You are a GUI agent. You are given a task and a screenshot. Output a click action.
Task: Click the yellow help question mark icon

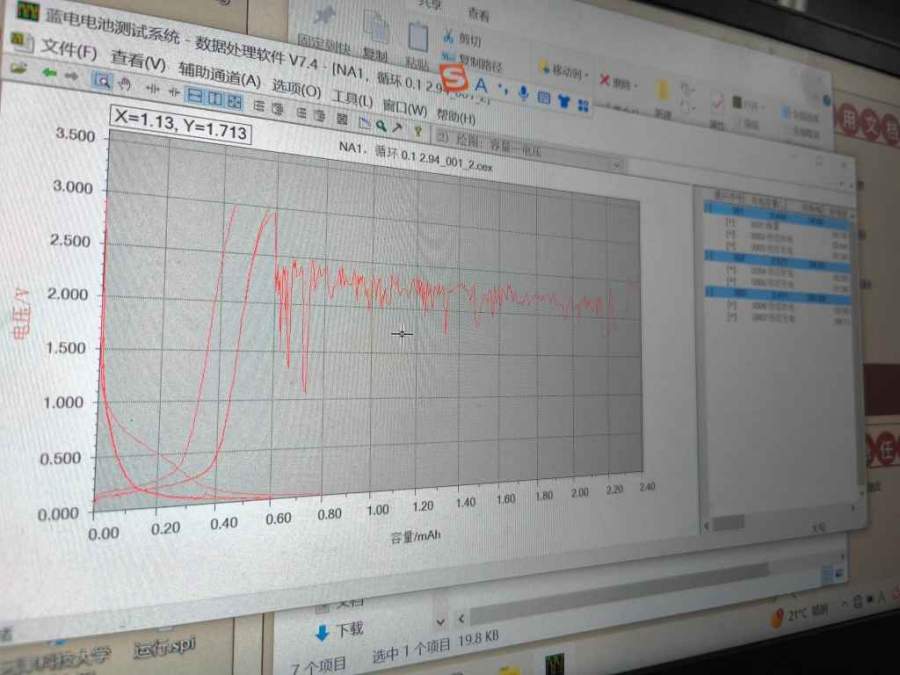pos(417,130)
